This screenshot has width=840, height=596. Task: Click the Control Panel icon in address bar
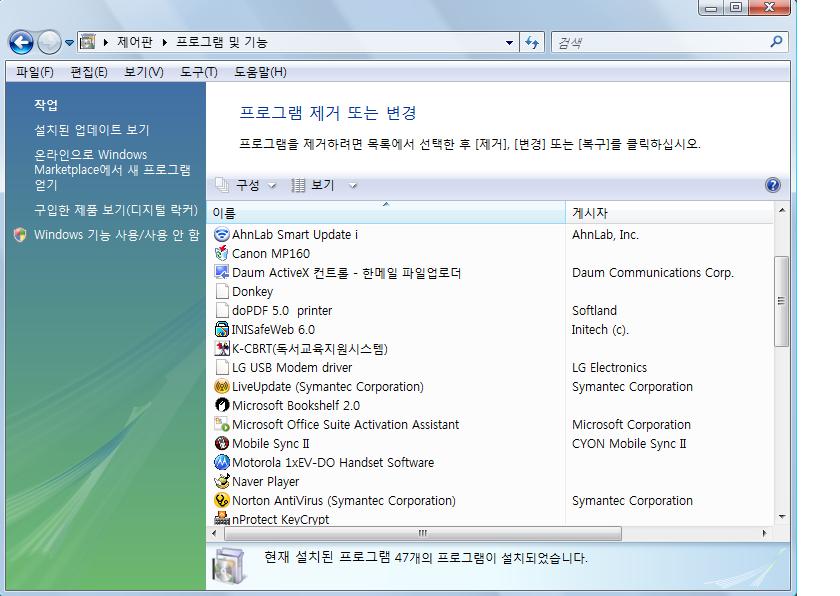[88, 42]
